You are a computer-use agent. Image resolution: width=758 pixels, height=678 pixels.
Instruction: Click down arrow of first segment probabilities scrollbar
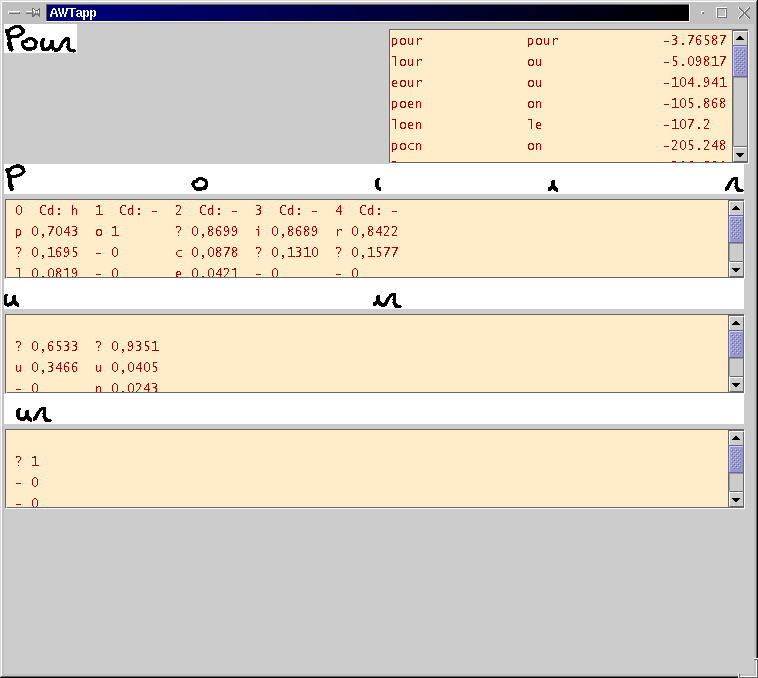pos(736,270)
